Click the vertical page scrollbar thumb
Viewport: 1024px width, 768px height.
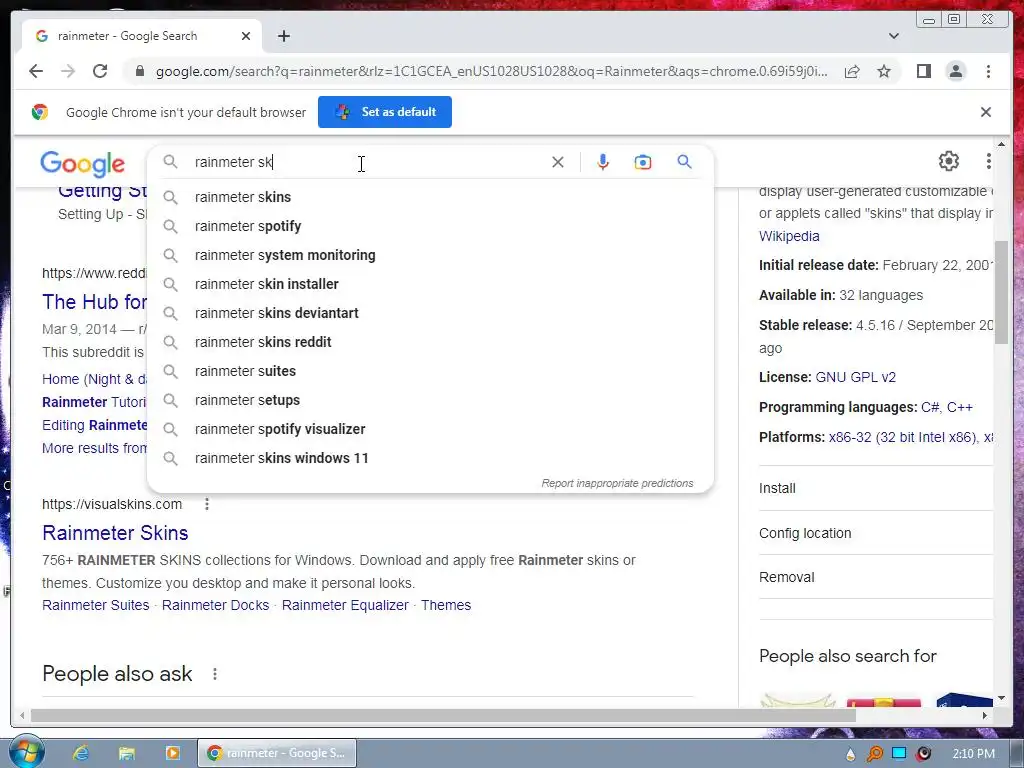pyautogui.click(x=1001, y=292)
